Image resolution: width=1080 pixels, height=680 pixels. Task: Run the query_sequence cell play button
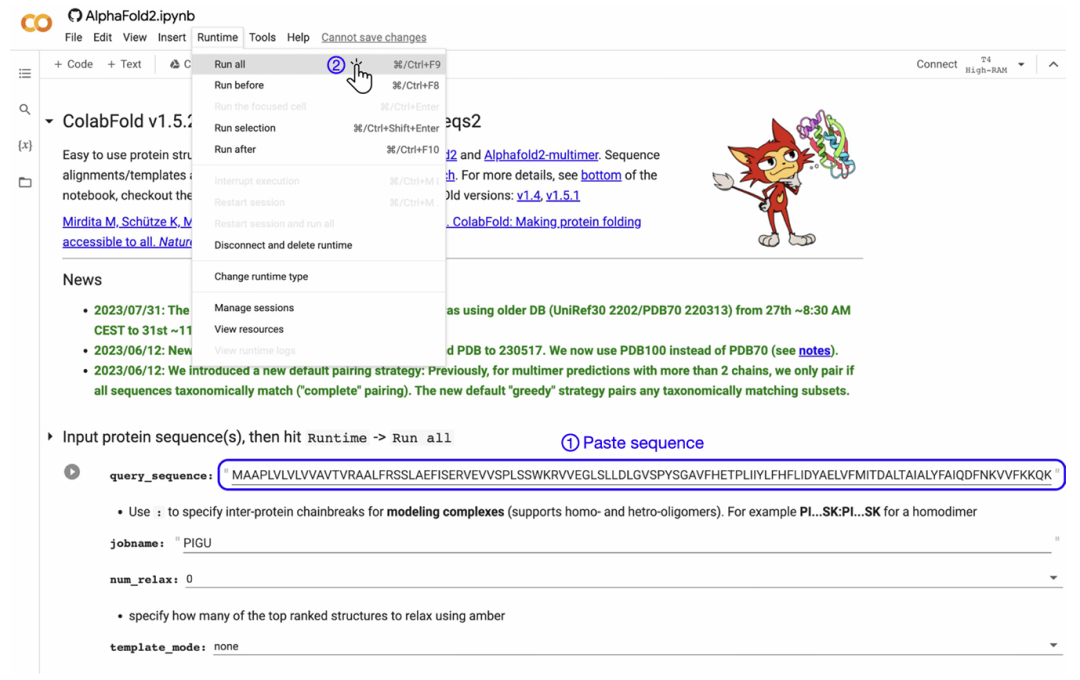(72, 472)
